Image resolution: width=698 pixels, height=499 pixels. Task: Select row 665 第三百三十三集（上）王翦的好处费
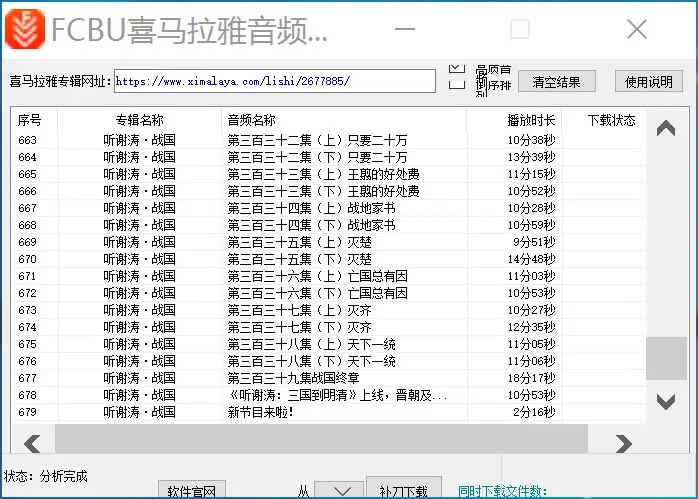[329, 174]
